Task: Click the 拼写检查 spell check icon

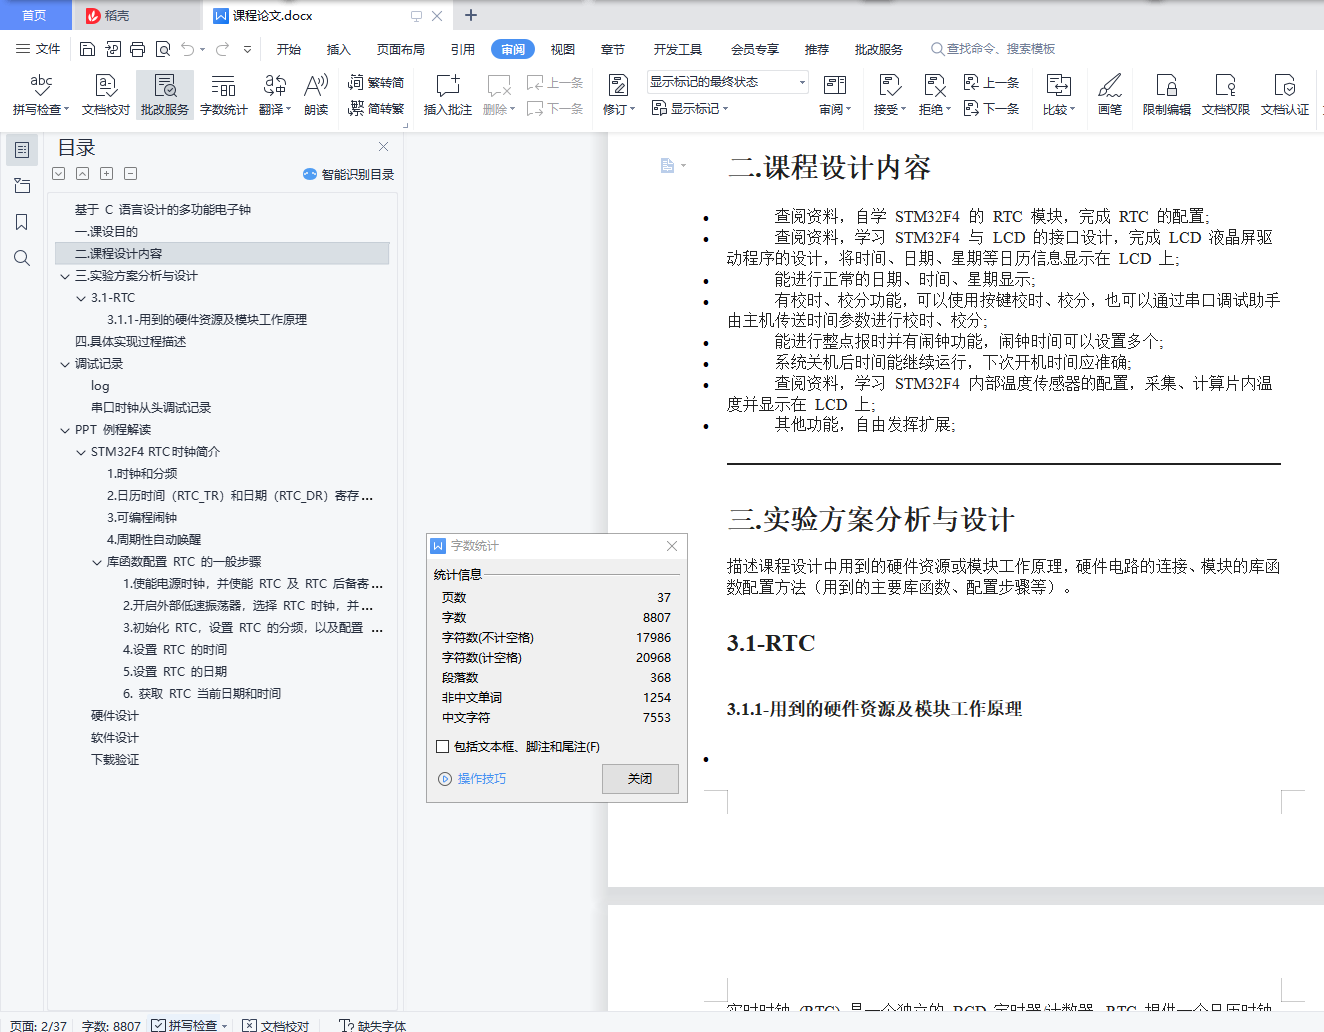Action: point(41,85)
